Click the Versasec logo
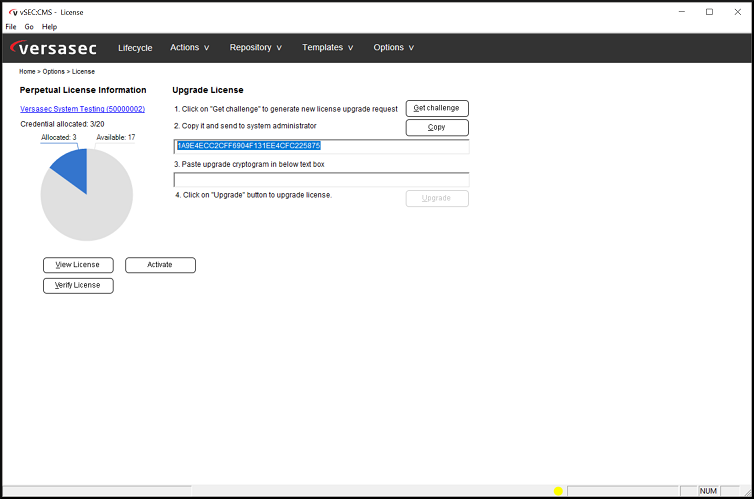Screen dimensions: 754x499 point(53,48)
